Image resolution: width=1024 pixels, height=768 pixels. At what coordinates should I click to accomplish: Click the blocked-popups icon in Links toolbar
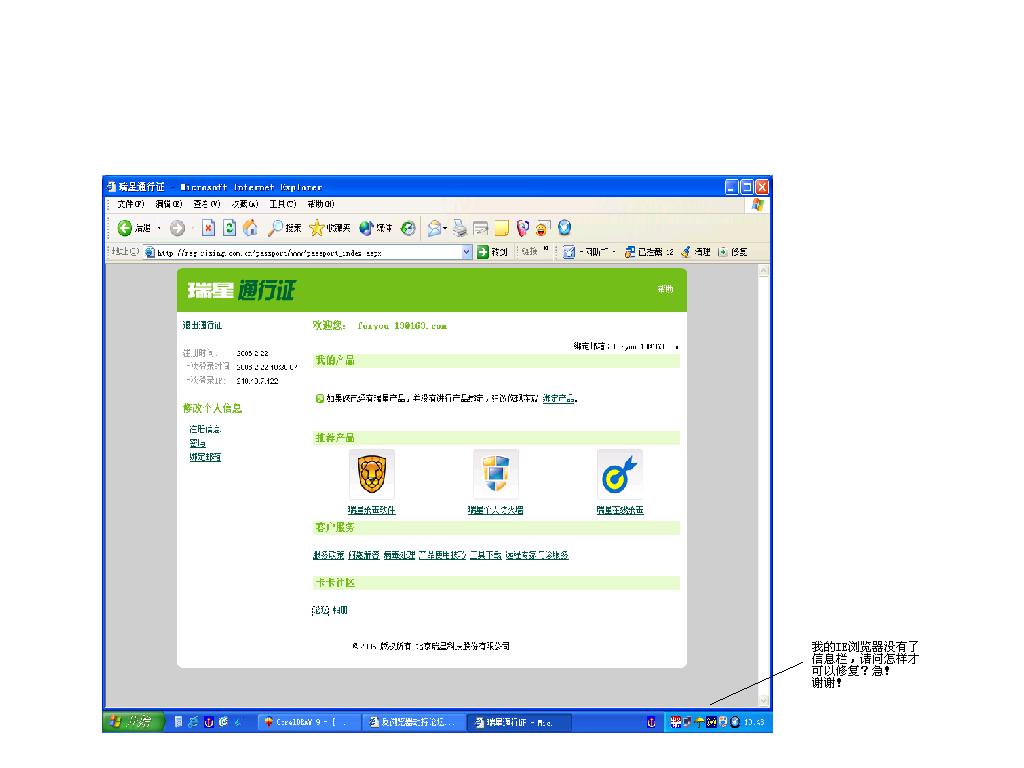pos(630,252)
